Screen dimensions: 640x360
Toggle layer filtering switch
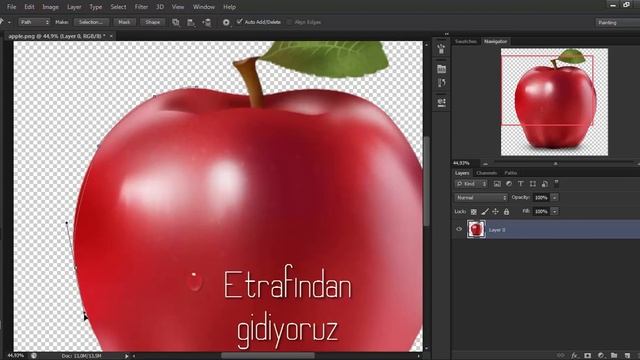(556, 183)
